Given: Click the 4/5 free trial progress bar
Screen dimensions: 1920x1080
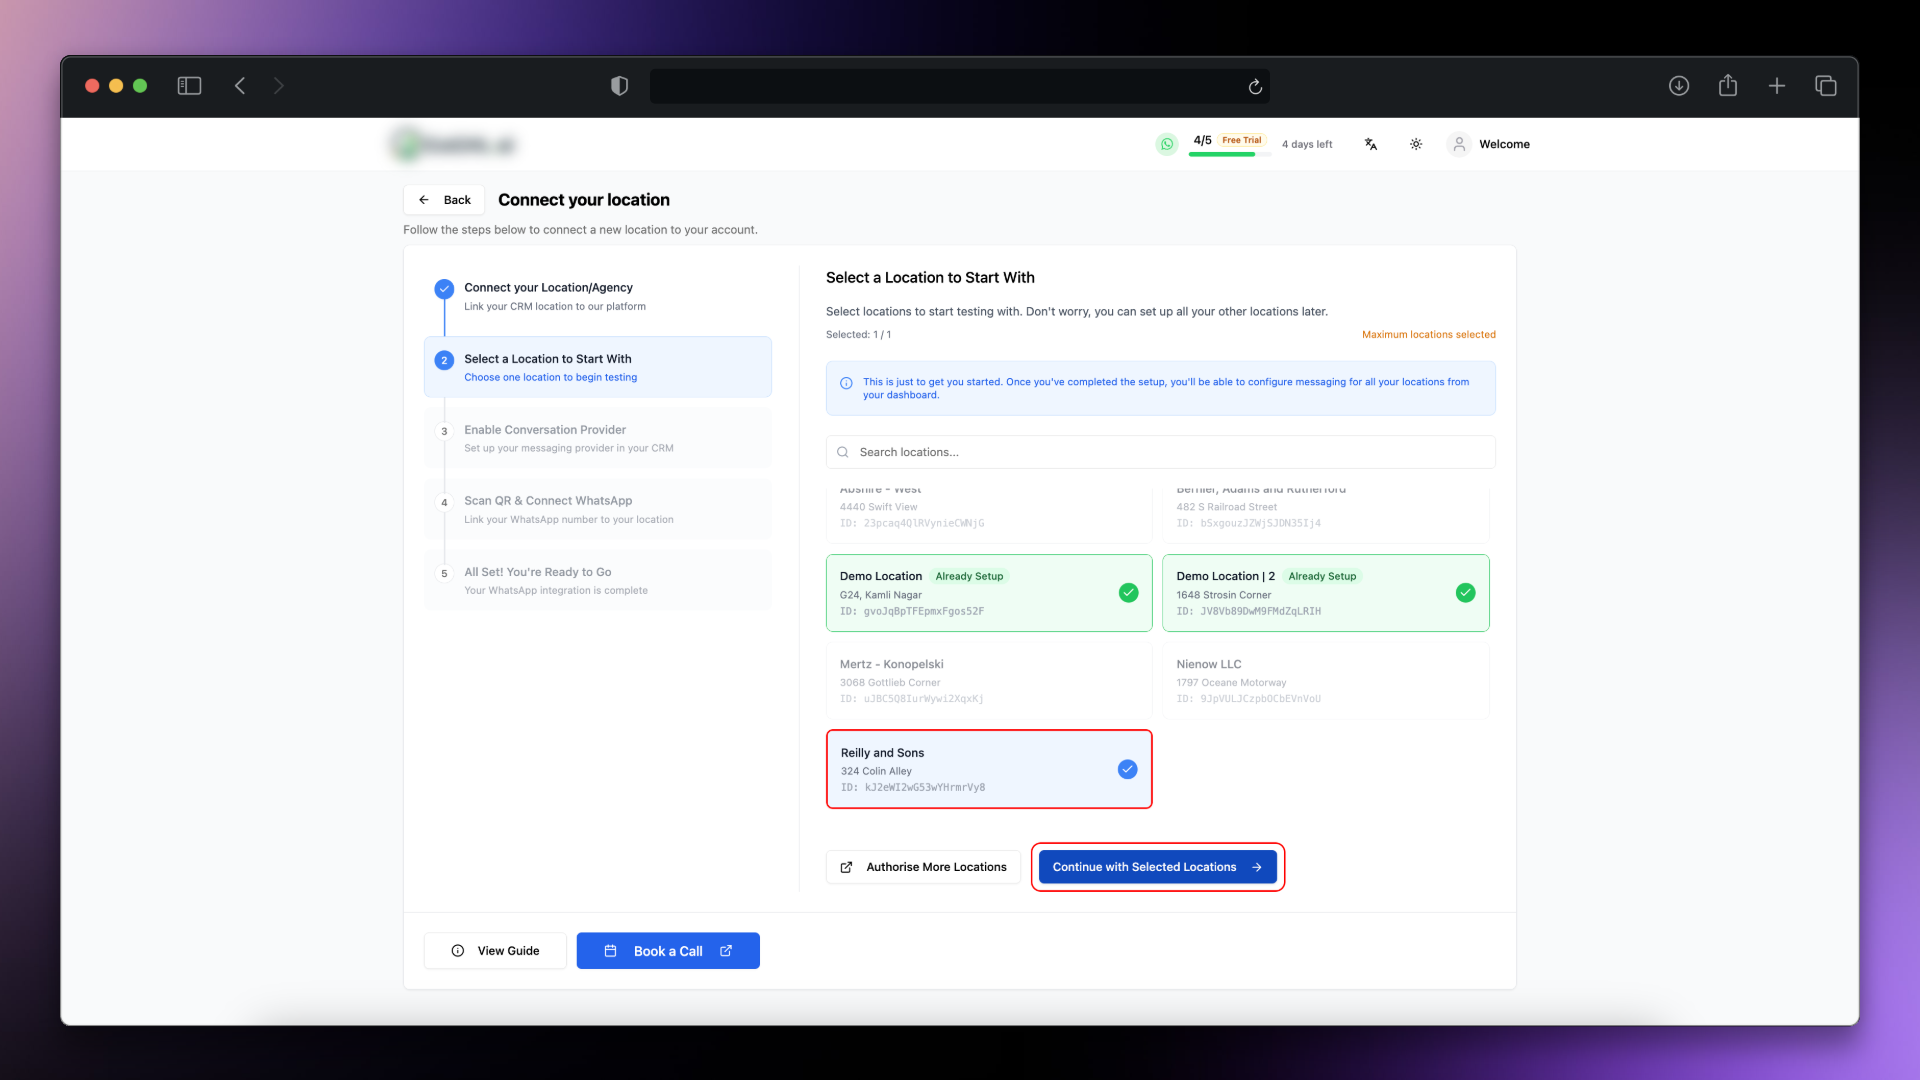Looking at the screenshot, I should [1228, 154].
